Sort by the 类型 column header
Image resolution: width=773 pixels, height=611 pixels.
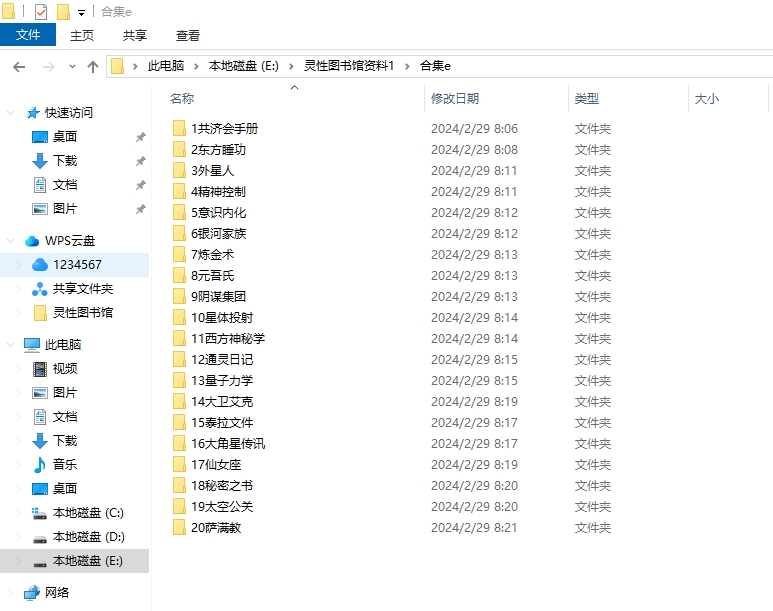point(586,99)
